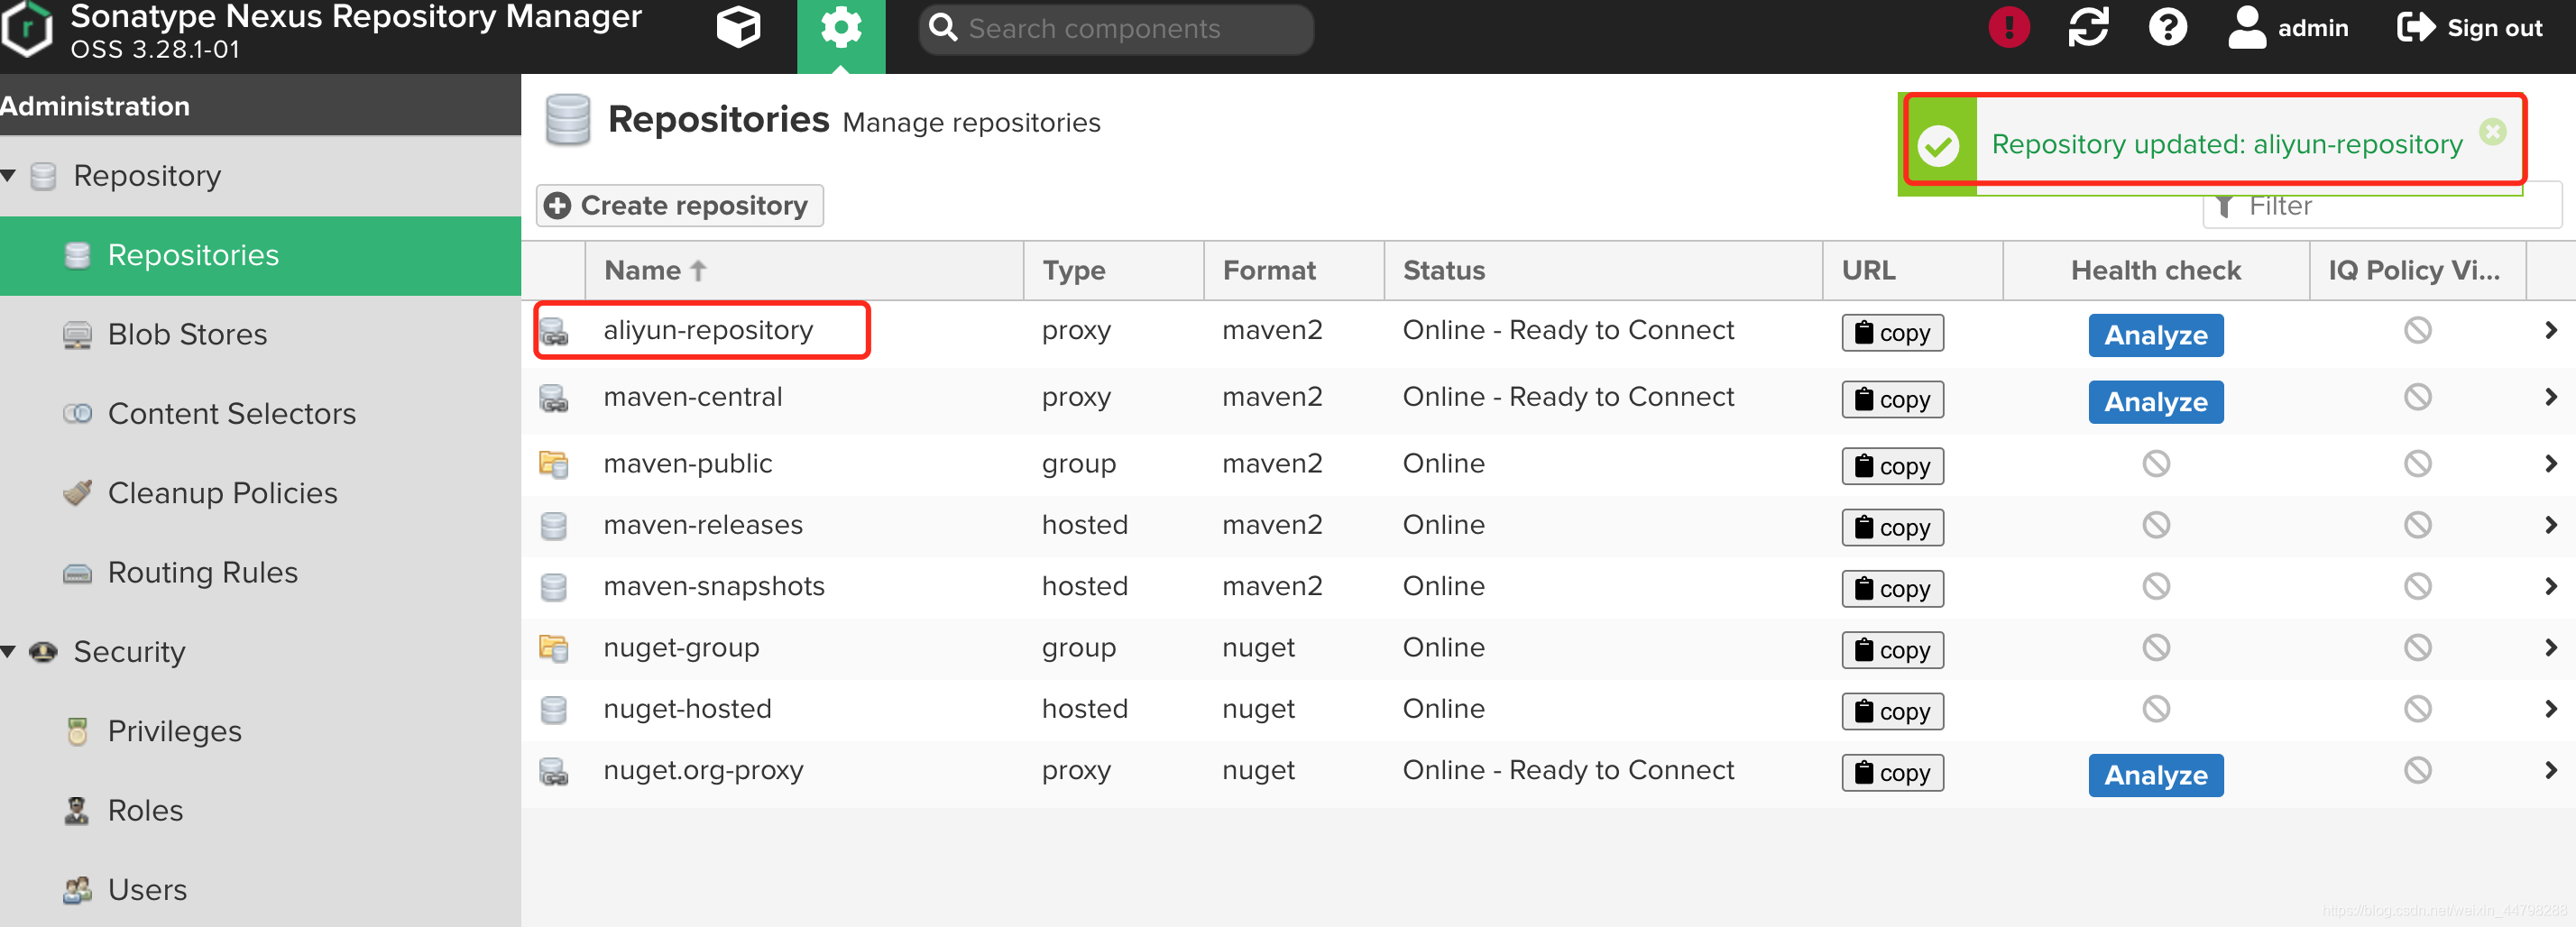
Task: Click IQ policy disabled icon for nuget-group
Action: [2417, 648]
